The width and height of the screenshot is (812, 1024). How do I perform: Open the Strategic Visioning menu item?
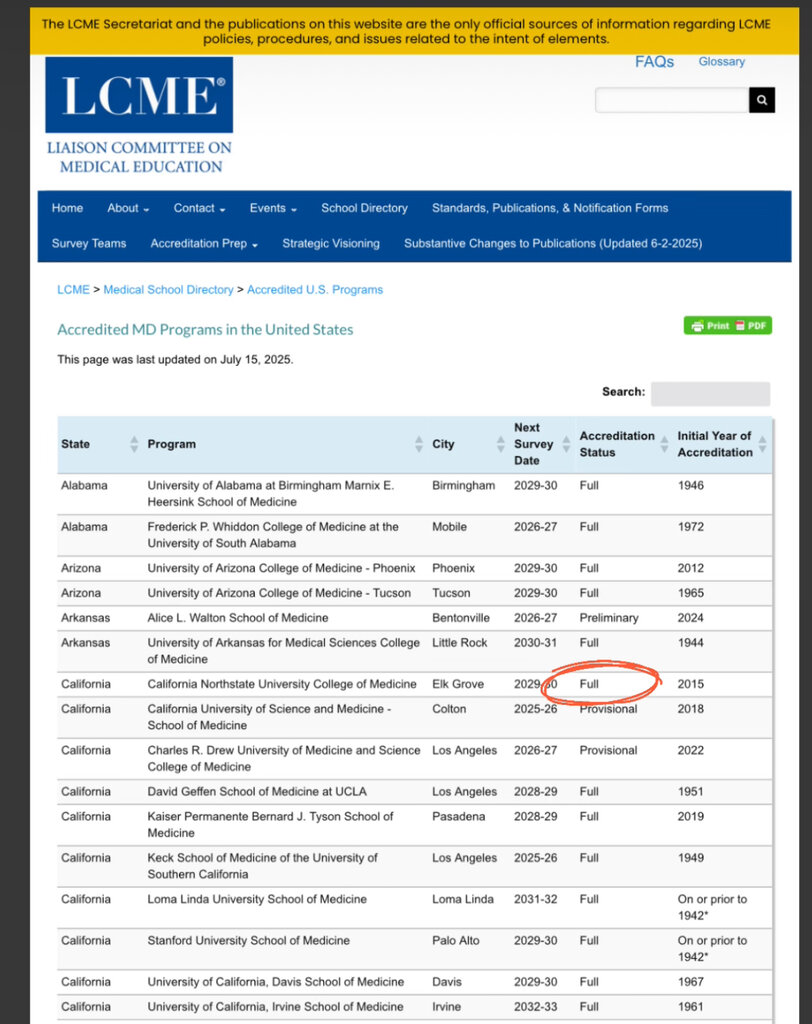331,243
